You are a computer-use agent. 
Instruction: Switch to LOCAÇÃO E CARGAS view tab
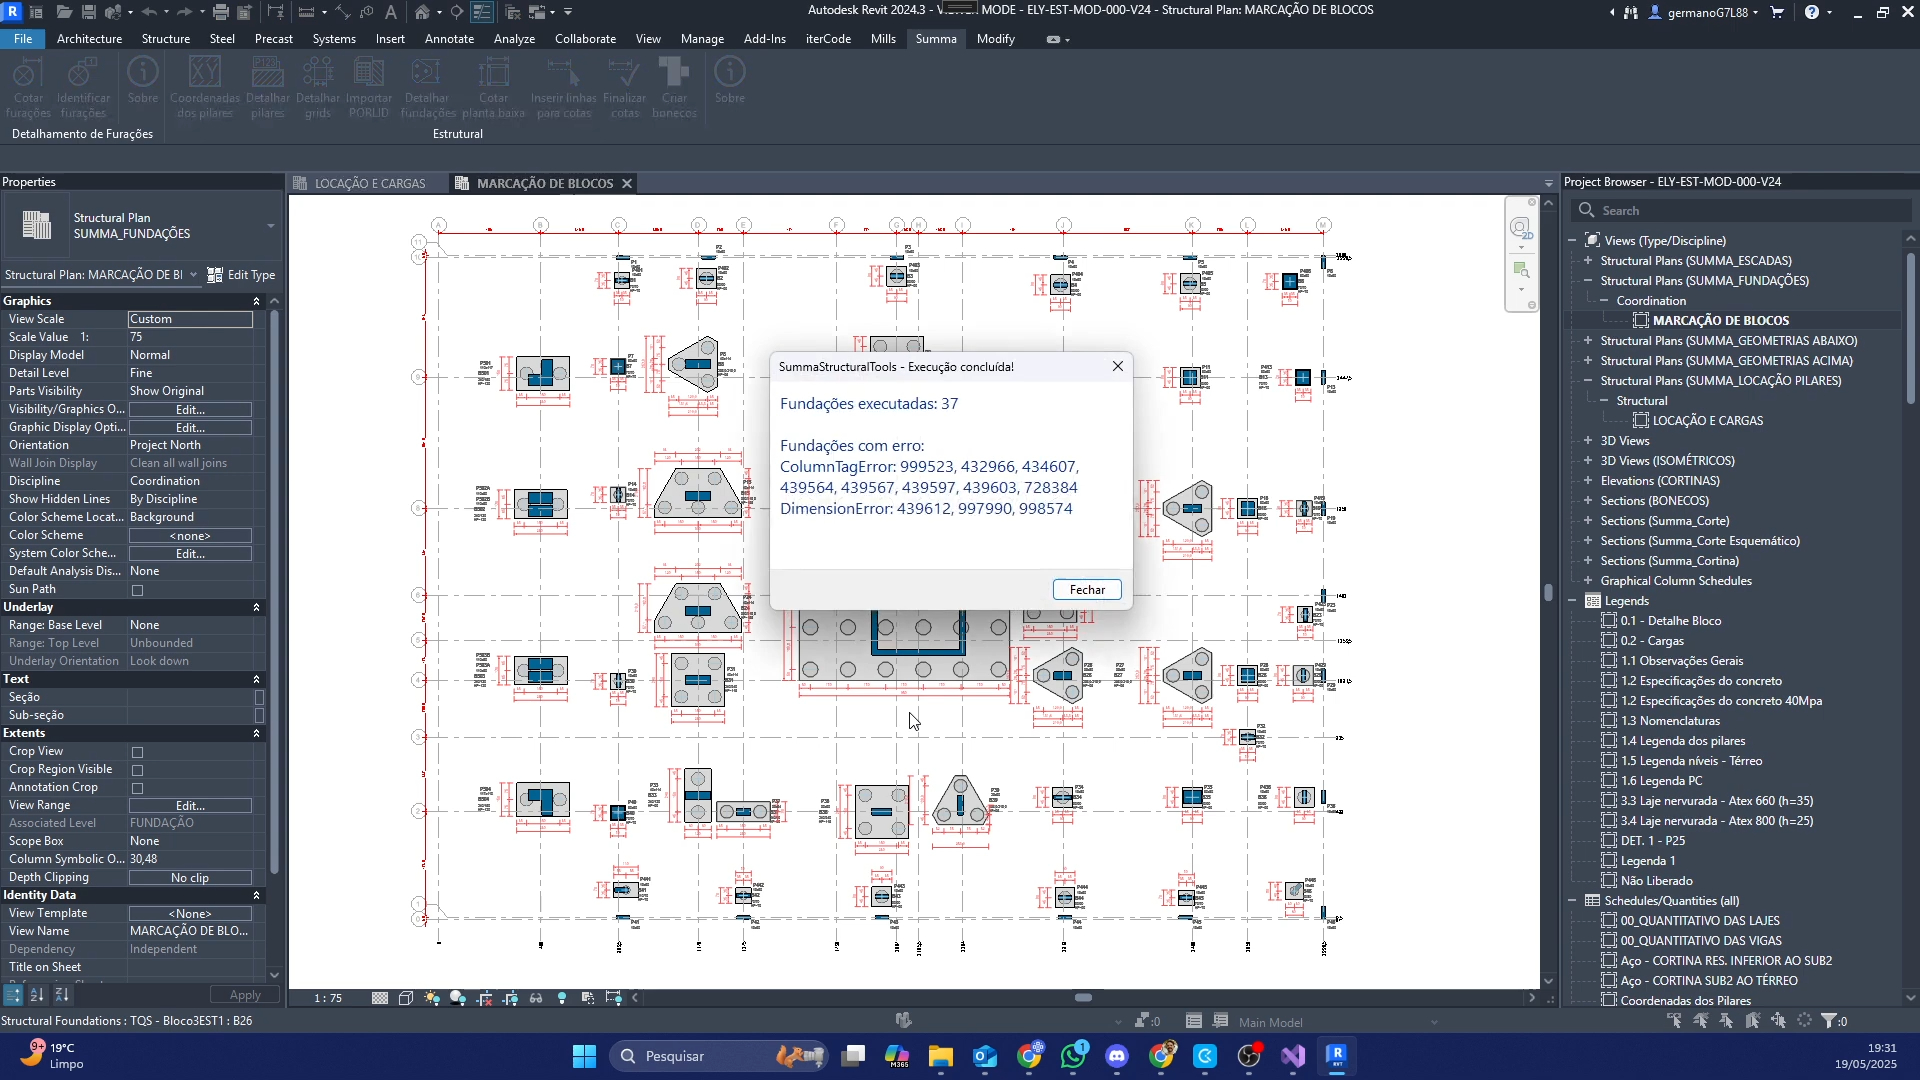[369, 184]
